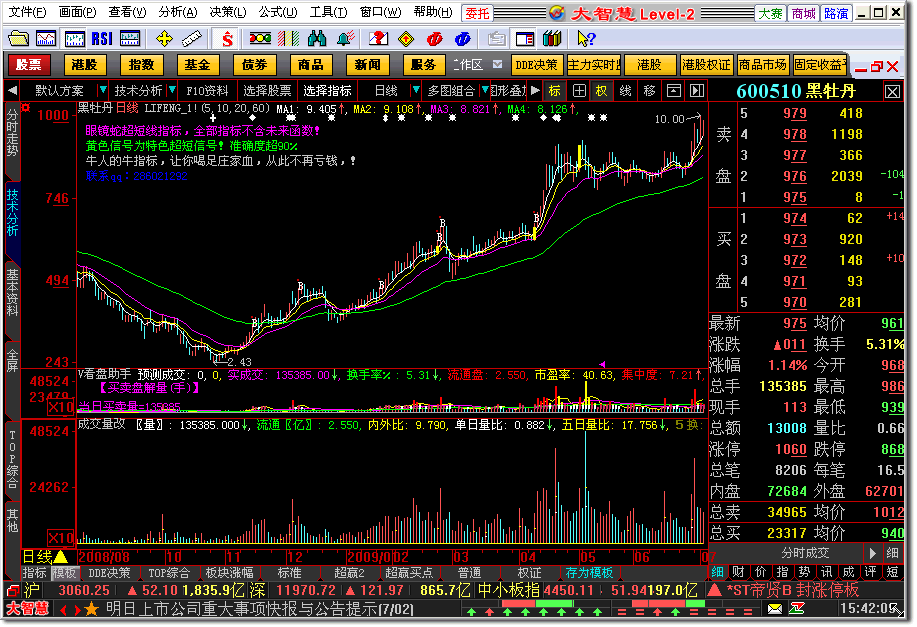The width and height of the screenshot is (917, 627).
Task: Click the blue circular info icon
Action: click(x=463, y=39)
